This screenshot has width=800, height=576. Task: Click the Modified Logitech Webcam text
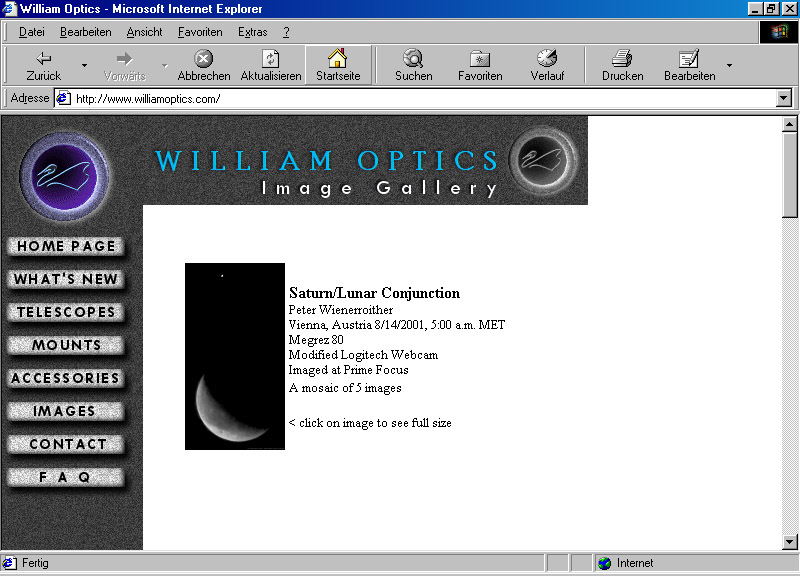363,355
